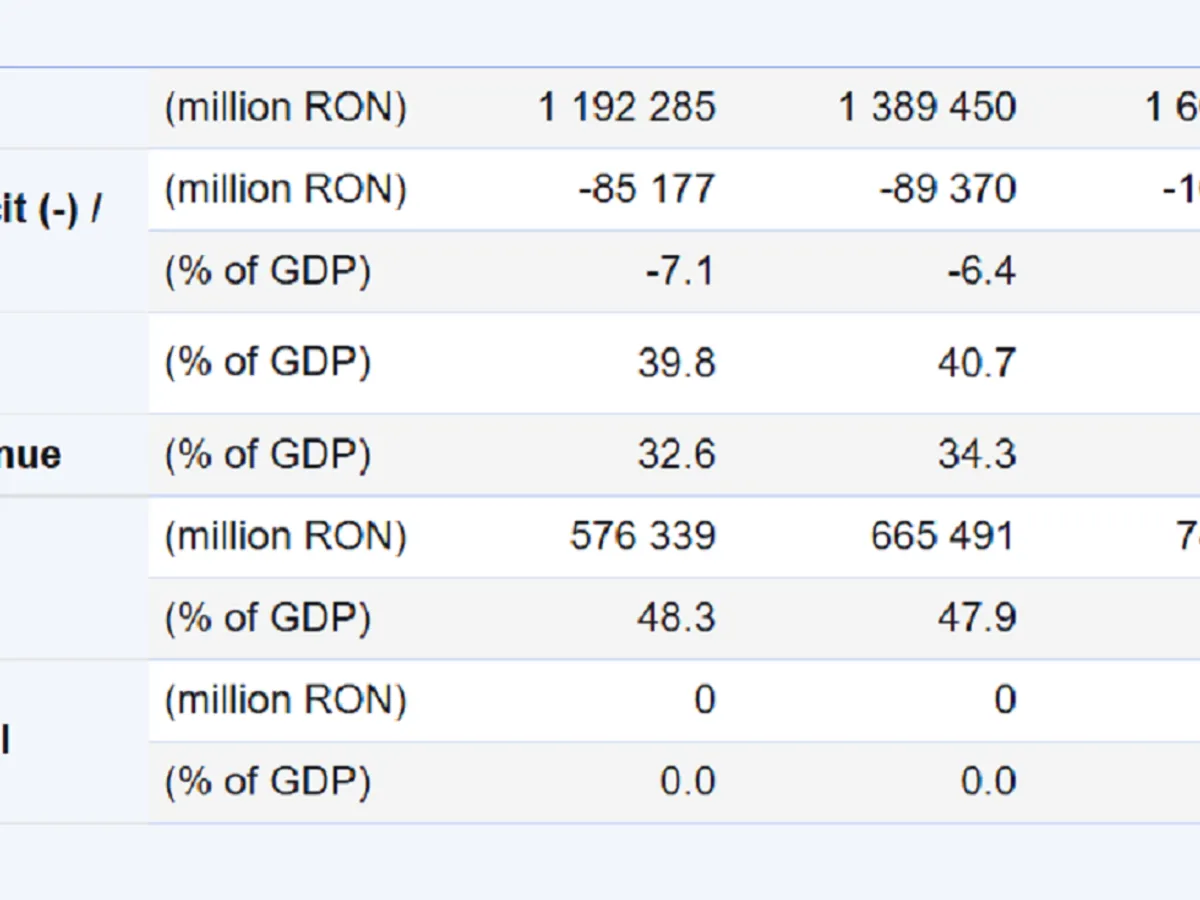Select the 1 389 450 value cell
The height and width of the screenshot is (900, 1200).
[x=927, y=108]
